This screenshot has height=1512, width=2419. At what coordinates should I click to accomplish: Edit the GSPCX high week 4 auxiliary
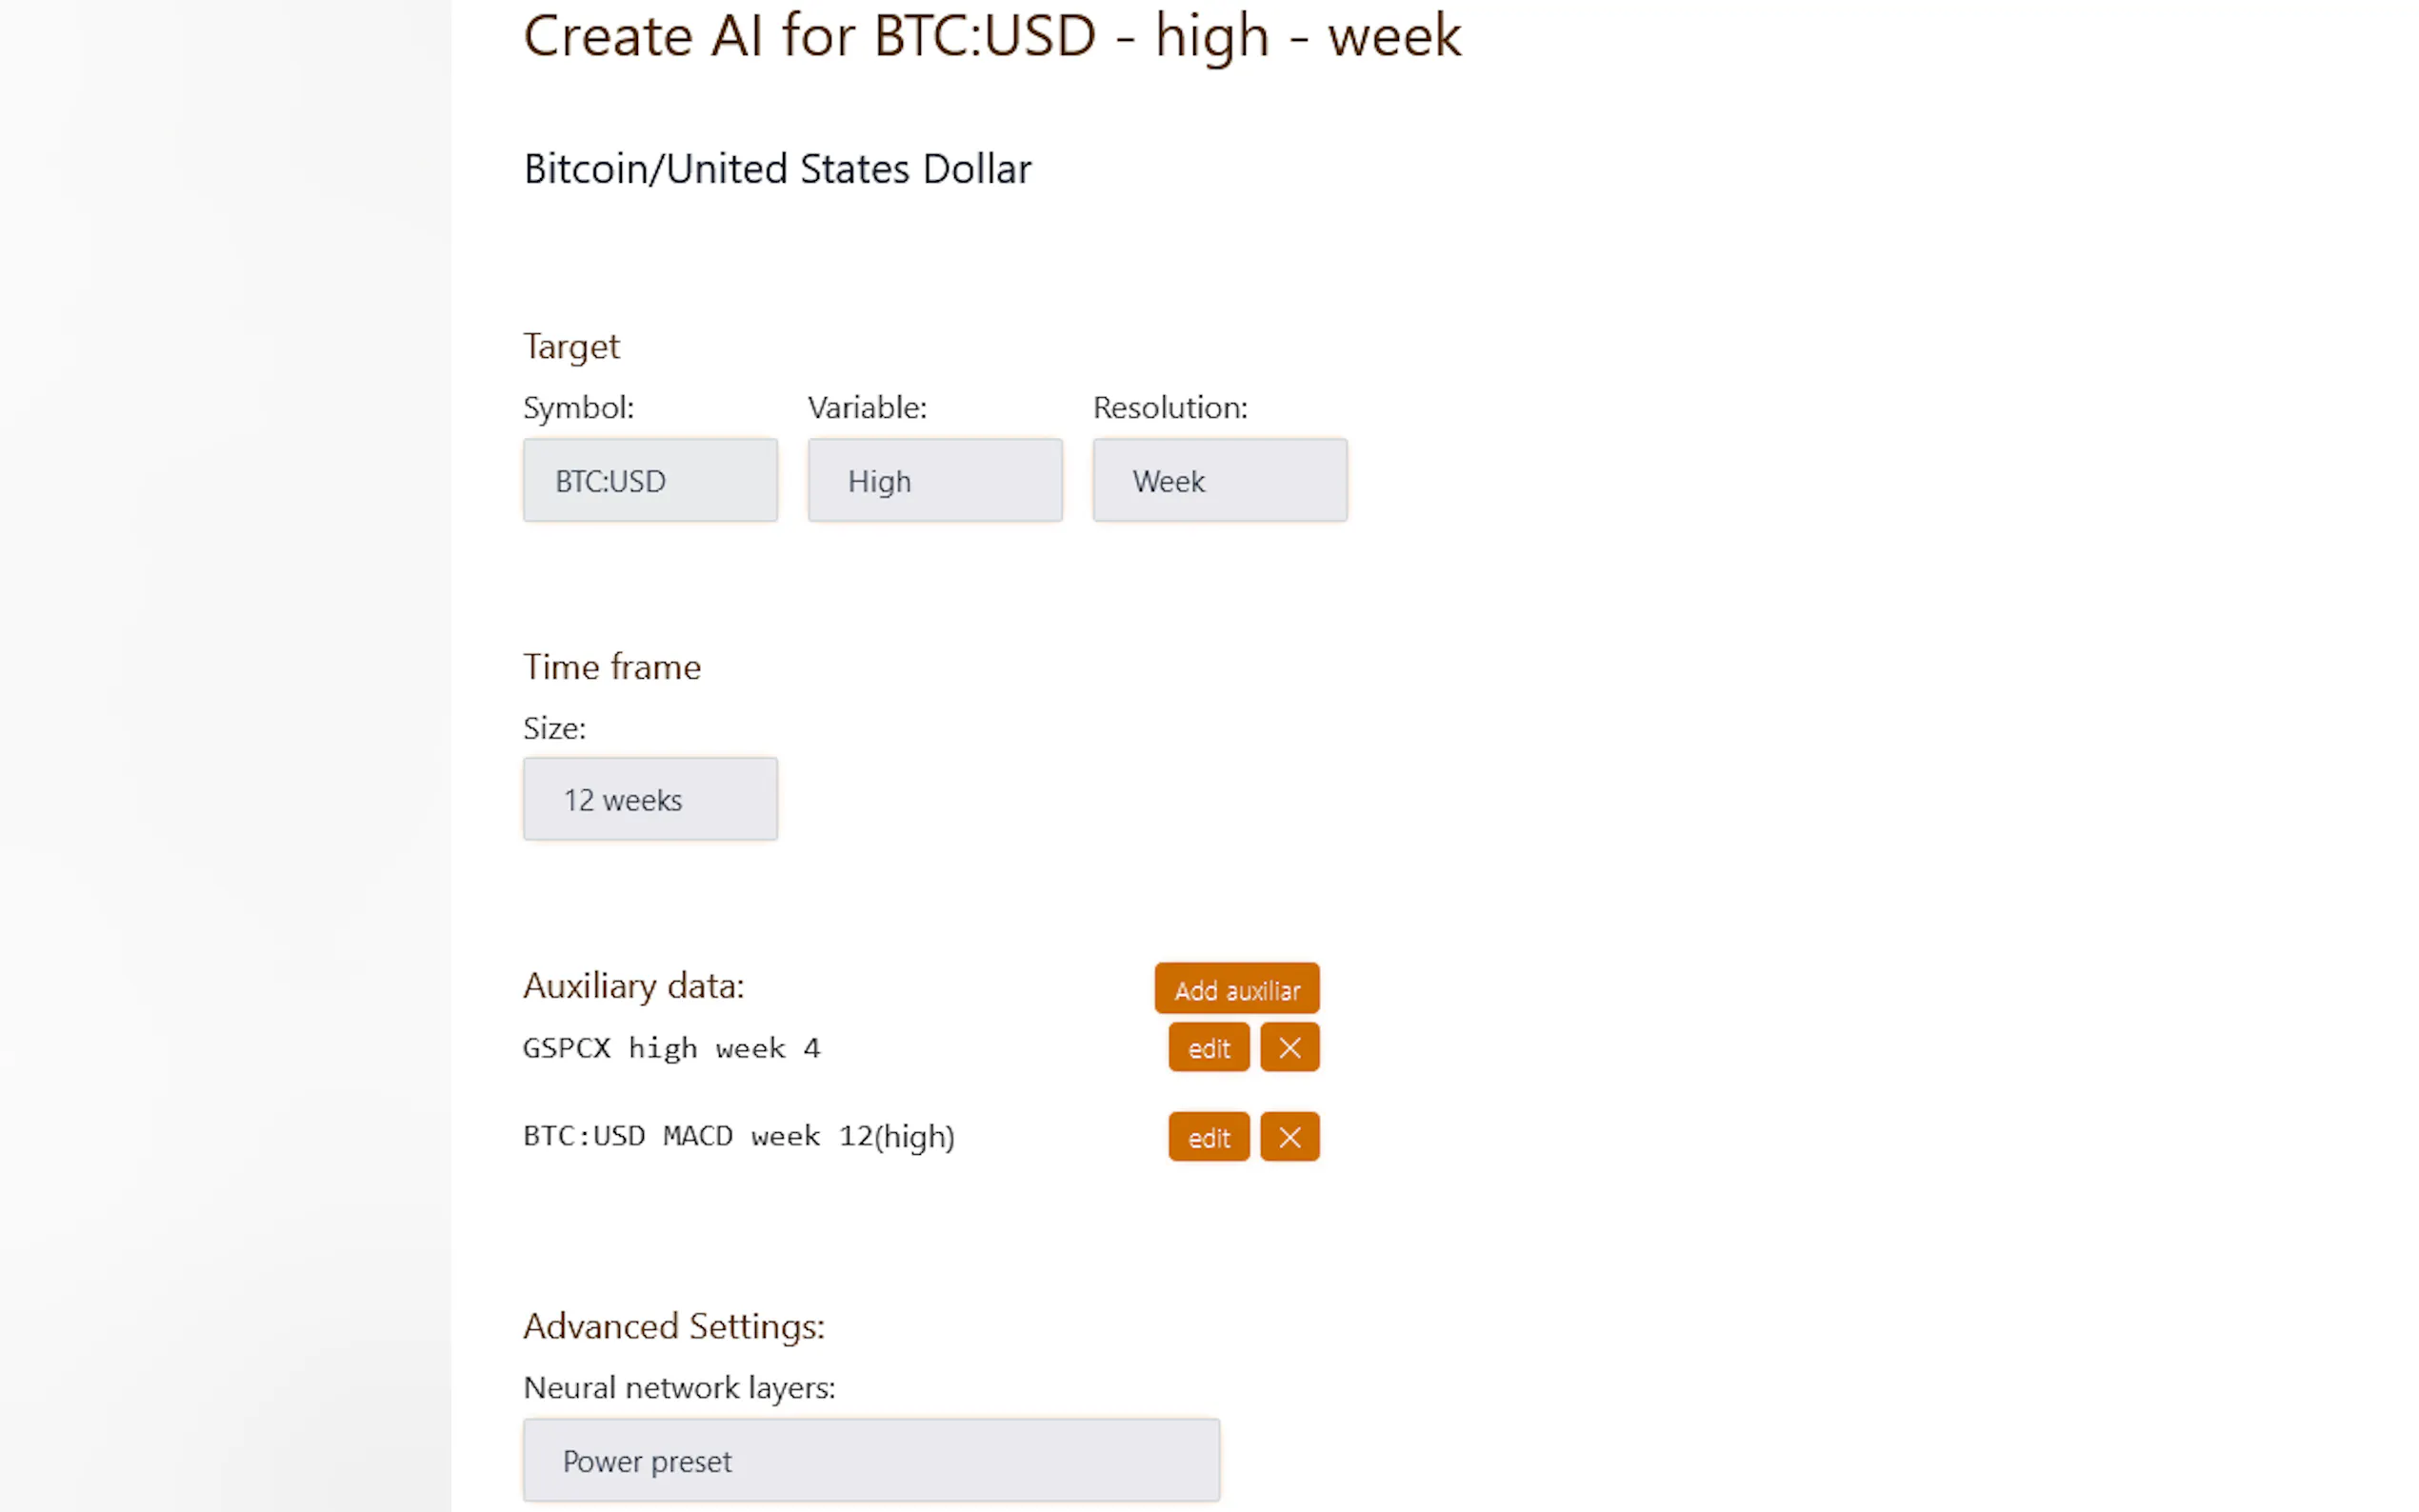point(1208,1047)
